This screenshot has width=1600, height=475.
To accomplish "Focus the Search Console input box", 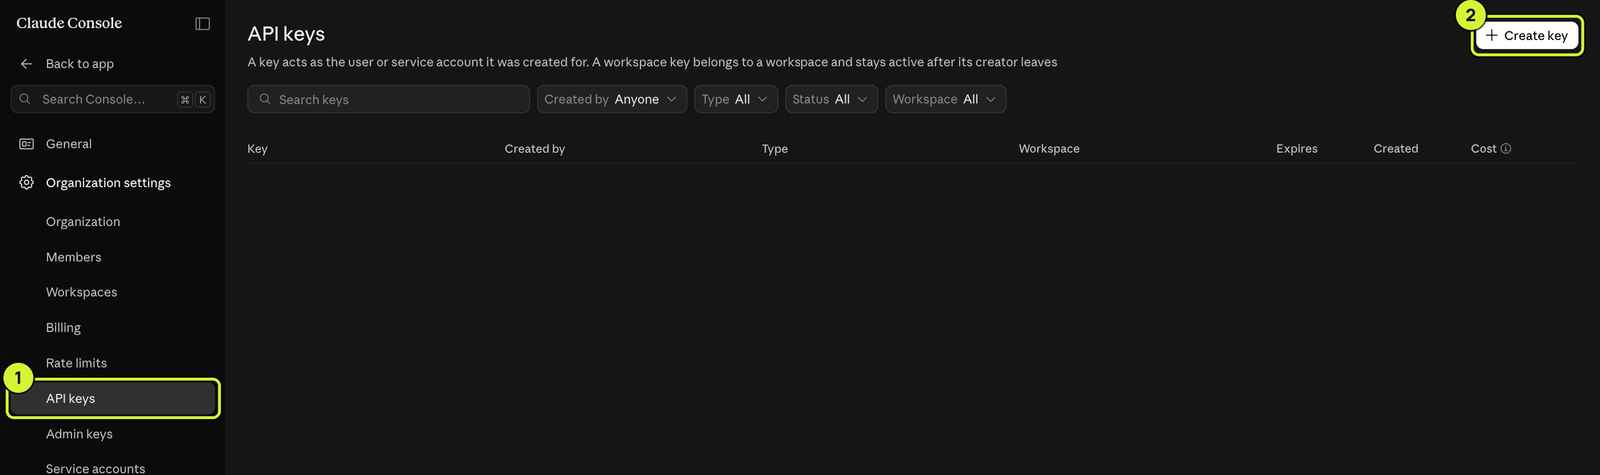I will coord(112,99).
